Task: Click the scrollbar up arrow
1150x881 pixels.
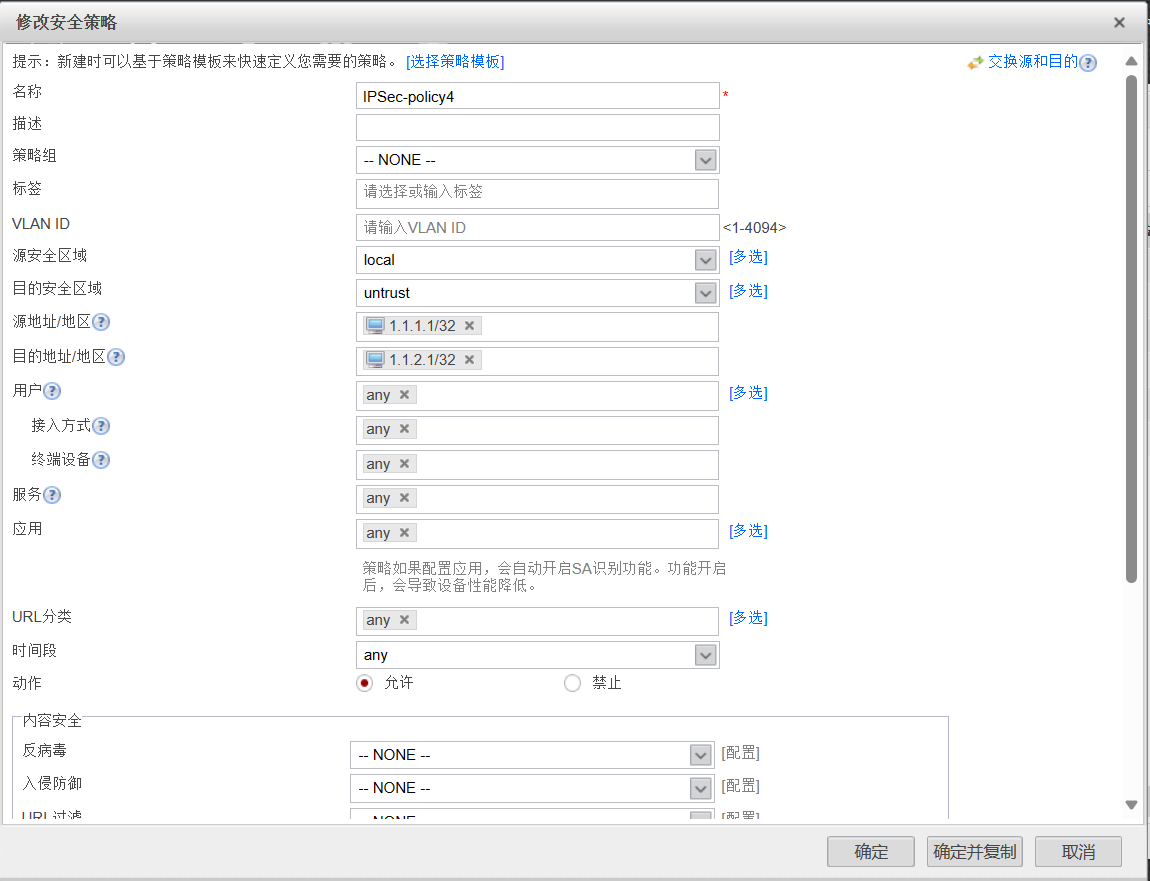Action: [x=1132, y=62]
